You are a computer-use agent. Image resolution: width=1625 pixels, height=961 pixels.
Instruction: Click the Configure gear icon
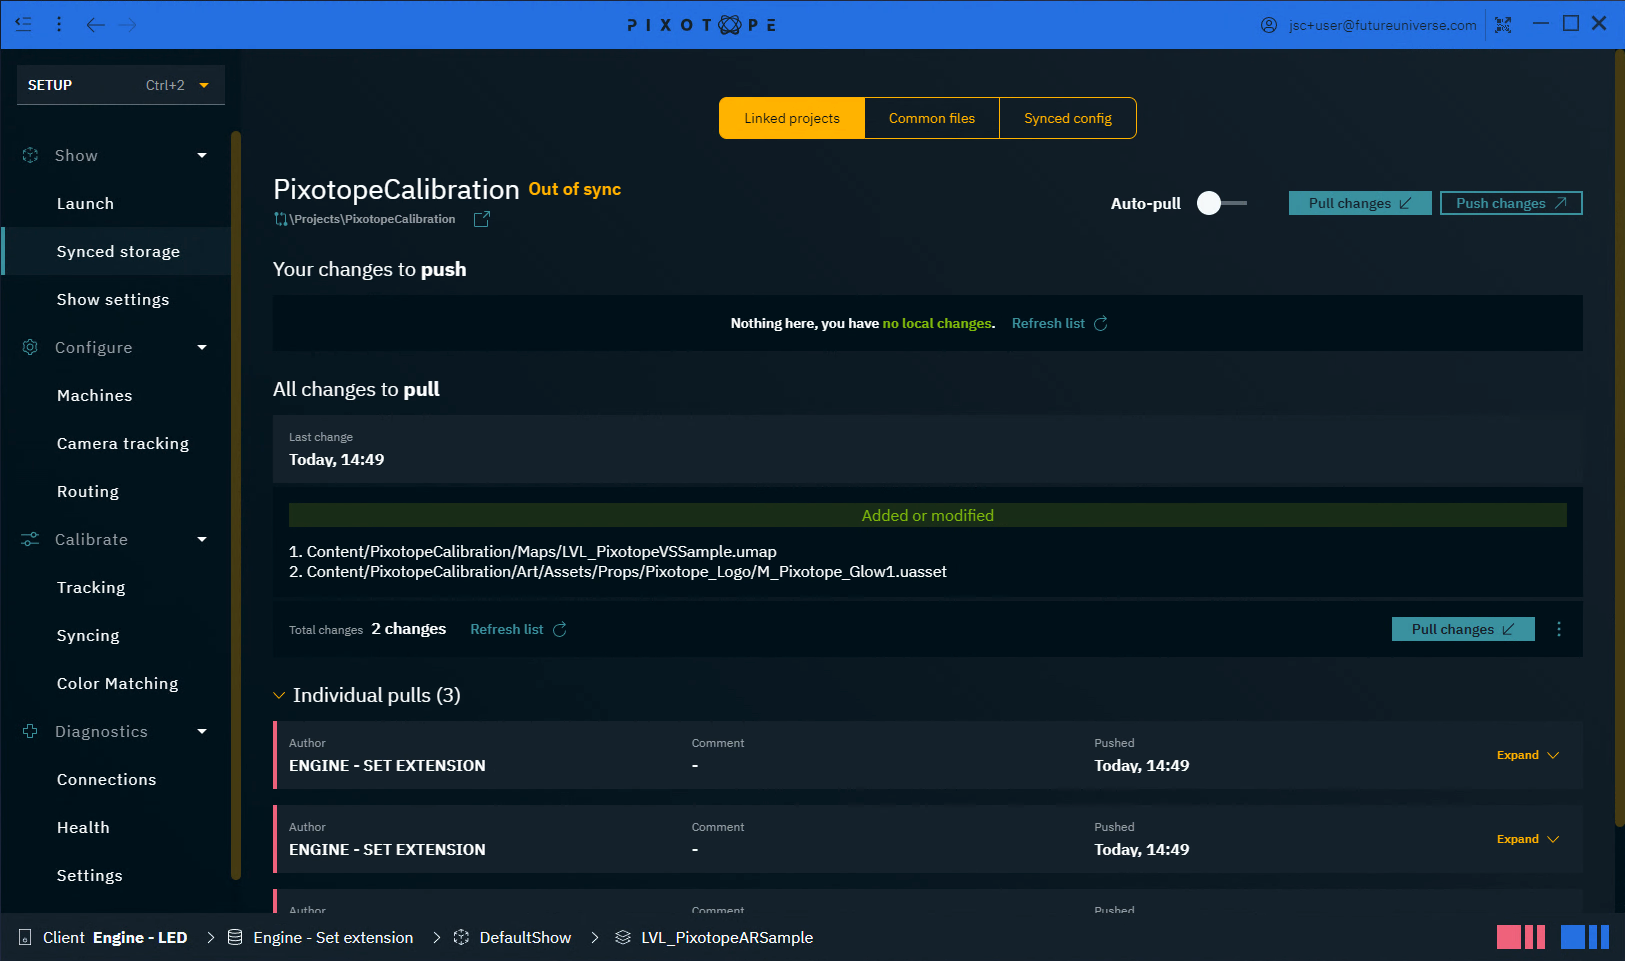point(30,347)
